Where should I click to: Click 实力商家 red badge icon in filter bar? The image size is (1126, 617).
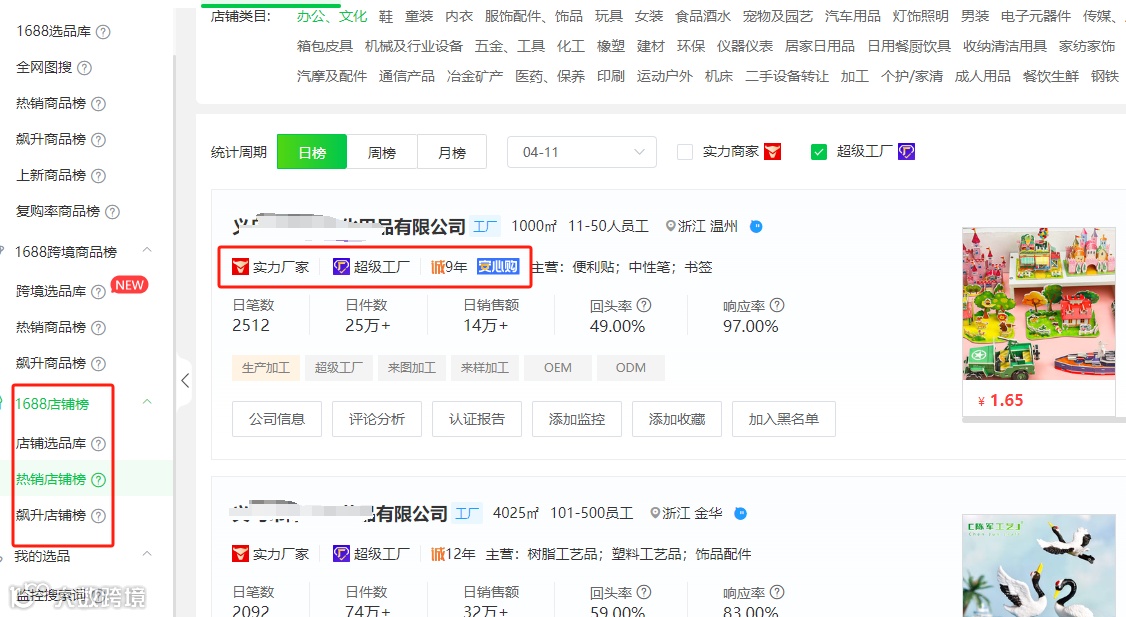773,152
